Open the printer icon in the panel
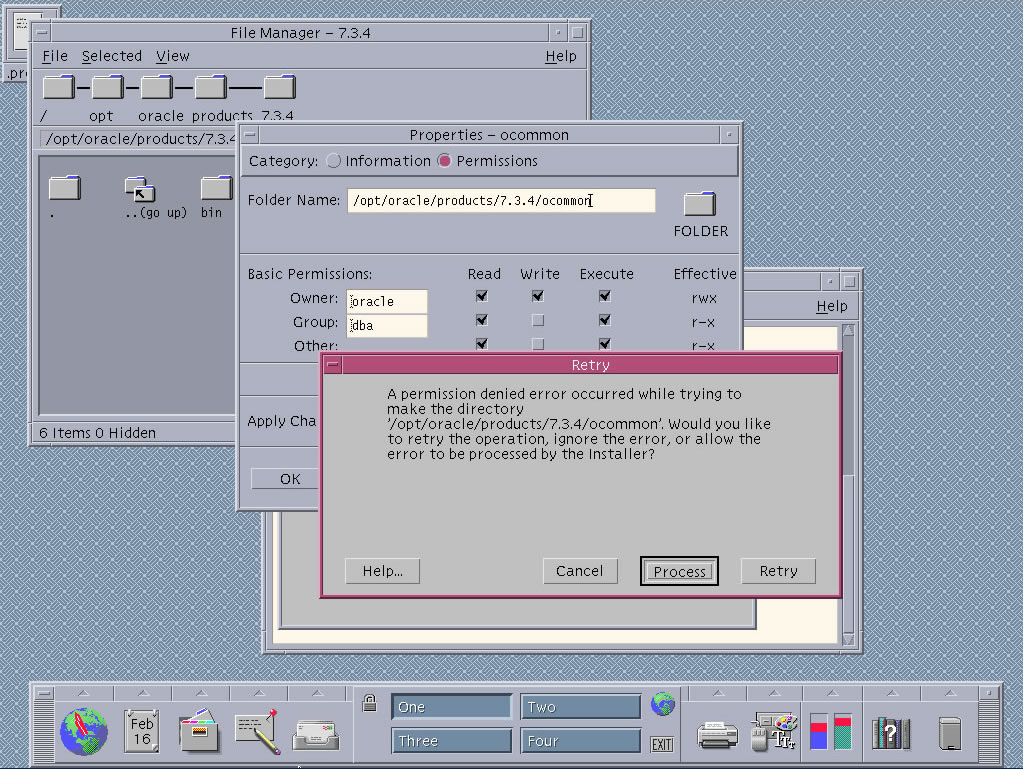 [717, 734]
